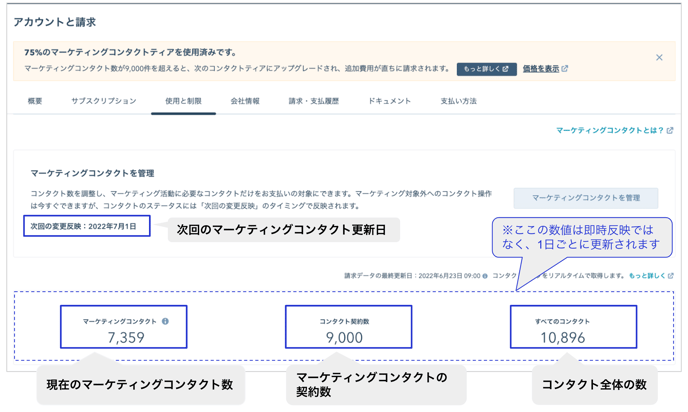
Task: Switch to the ドキュメント tab
Action: tap(390, 101)
